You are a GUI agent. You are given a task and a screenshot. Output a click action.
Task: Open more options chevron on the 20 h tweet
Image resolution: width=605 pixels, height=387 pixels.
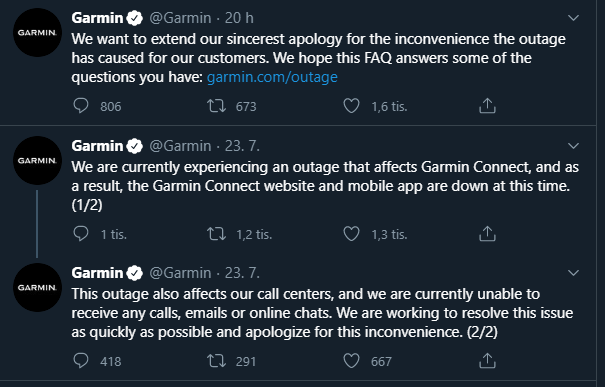pyautogui.click(x=574, y=18)
